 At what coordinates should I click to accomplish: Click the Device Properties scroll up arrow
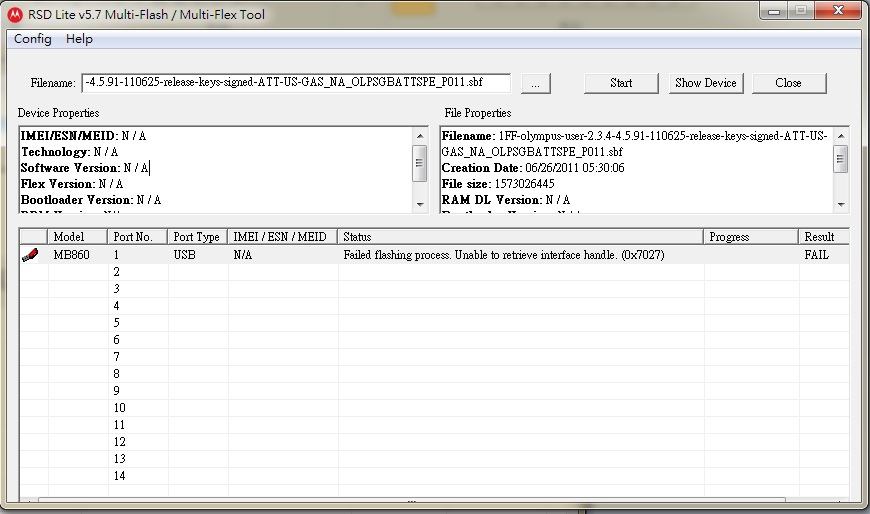point(420,136)
